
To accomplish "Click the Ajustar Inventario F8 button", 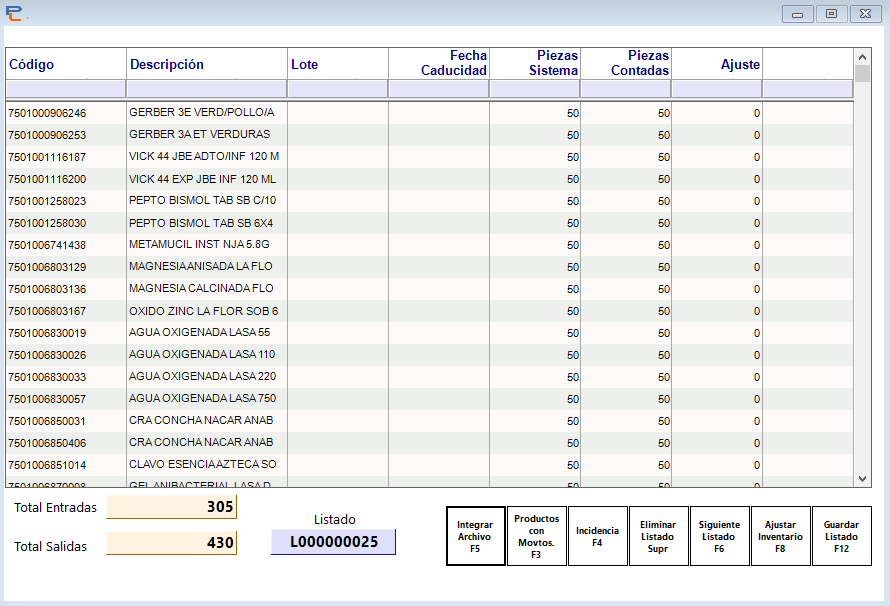I will [781, 535].
